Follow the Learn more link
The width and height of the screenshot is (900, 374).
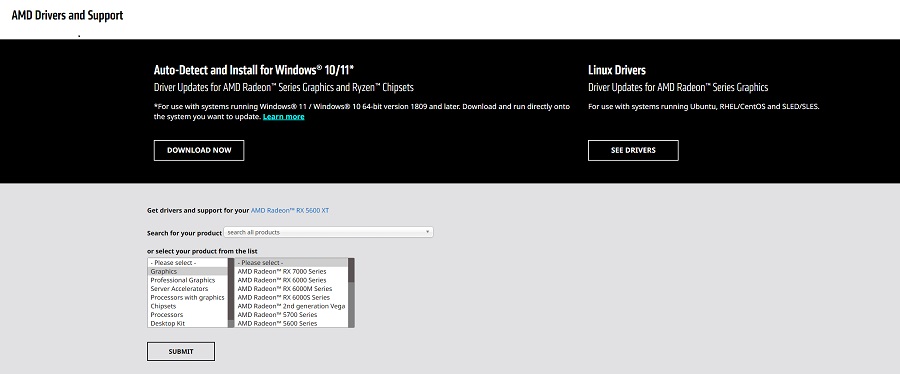pos(284,116)
